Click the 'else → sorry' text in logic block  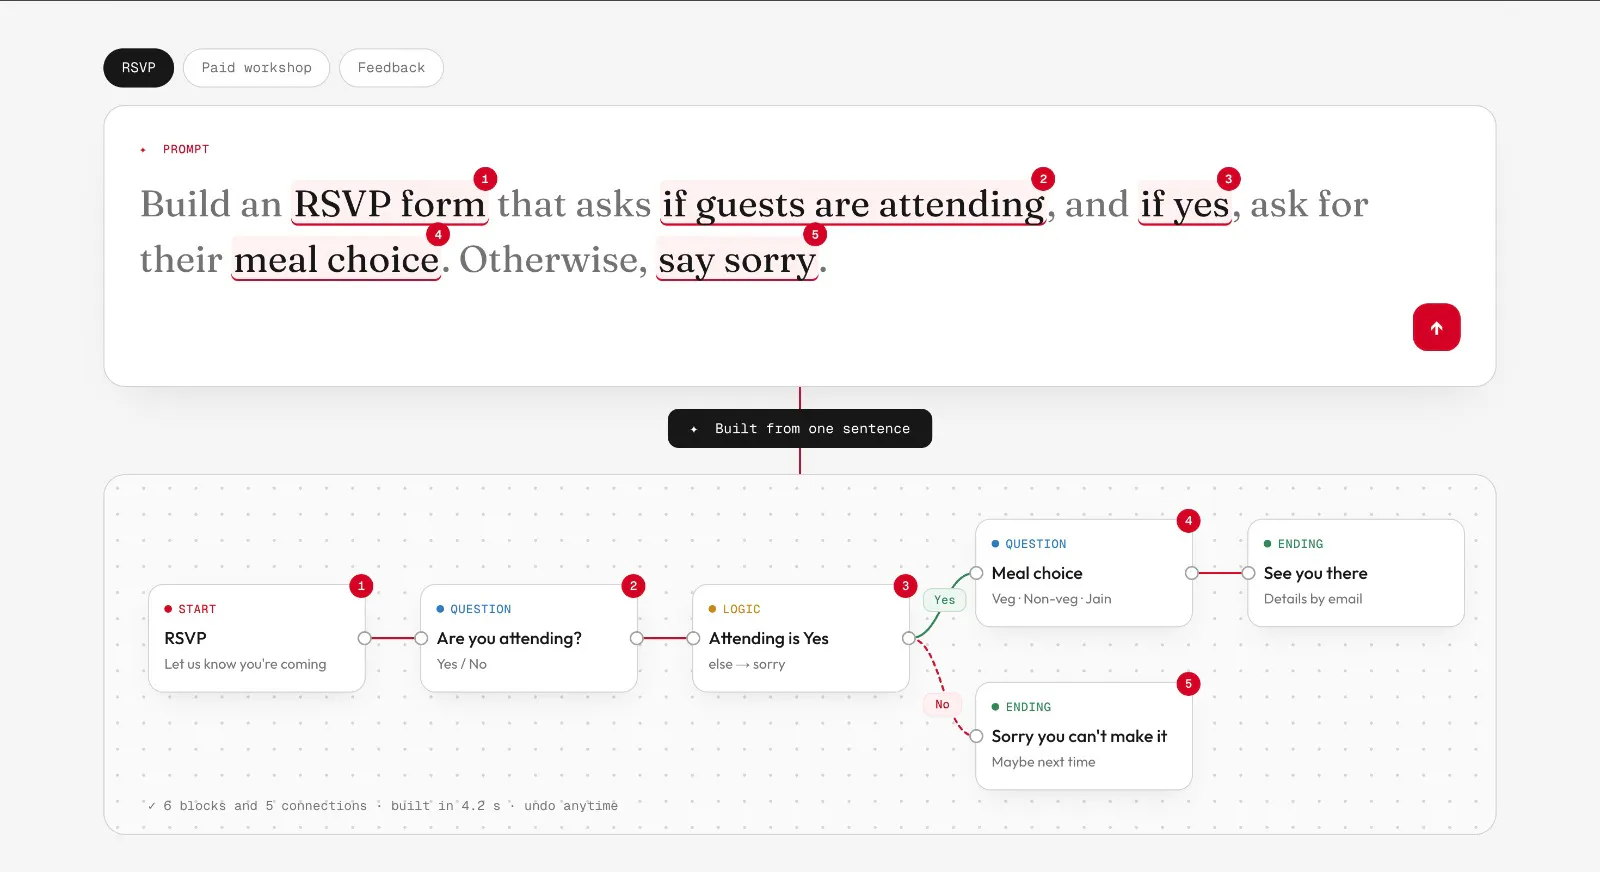click(747, 664)
